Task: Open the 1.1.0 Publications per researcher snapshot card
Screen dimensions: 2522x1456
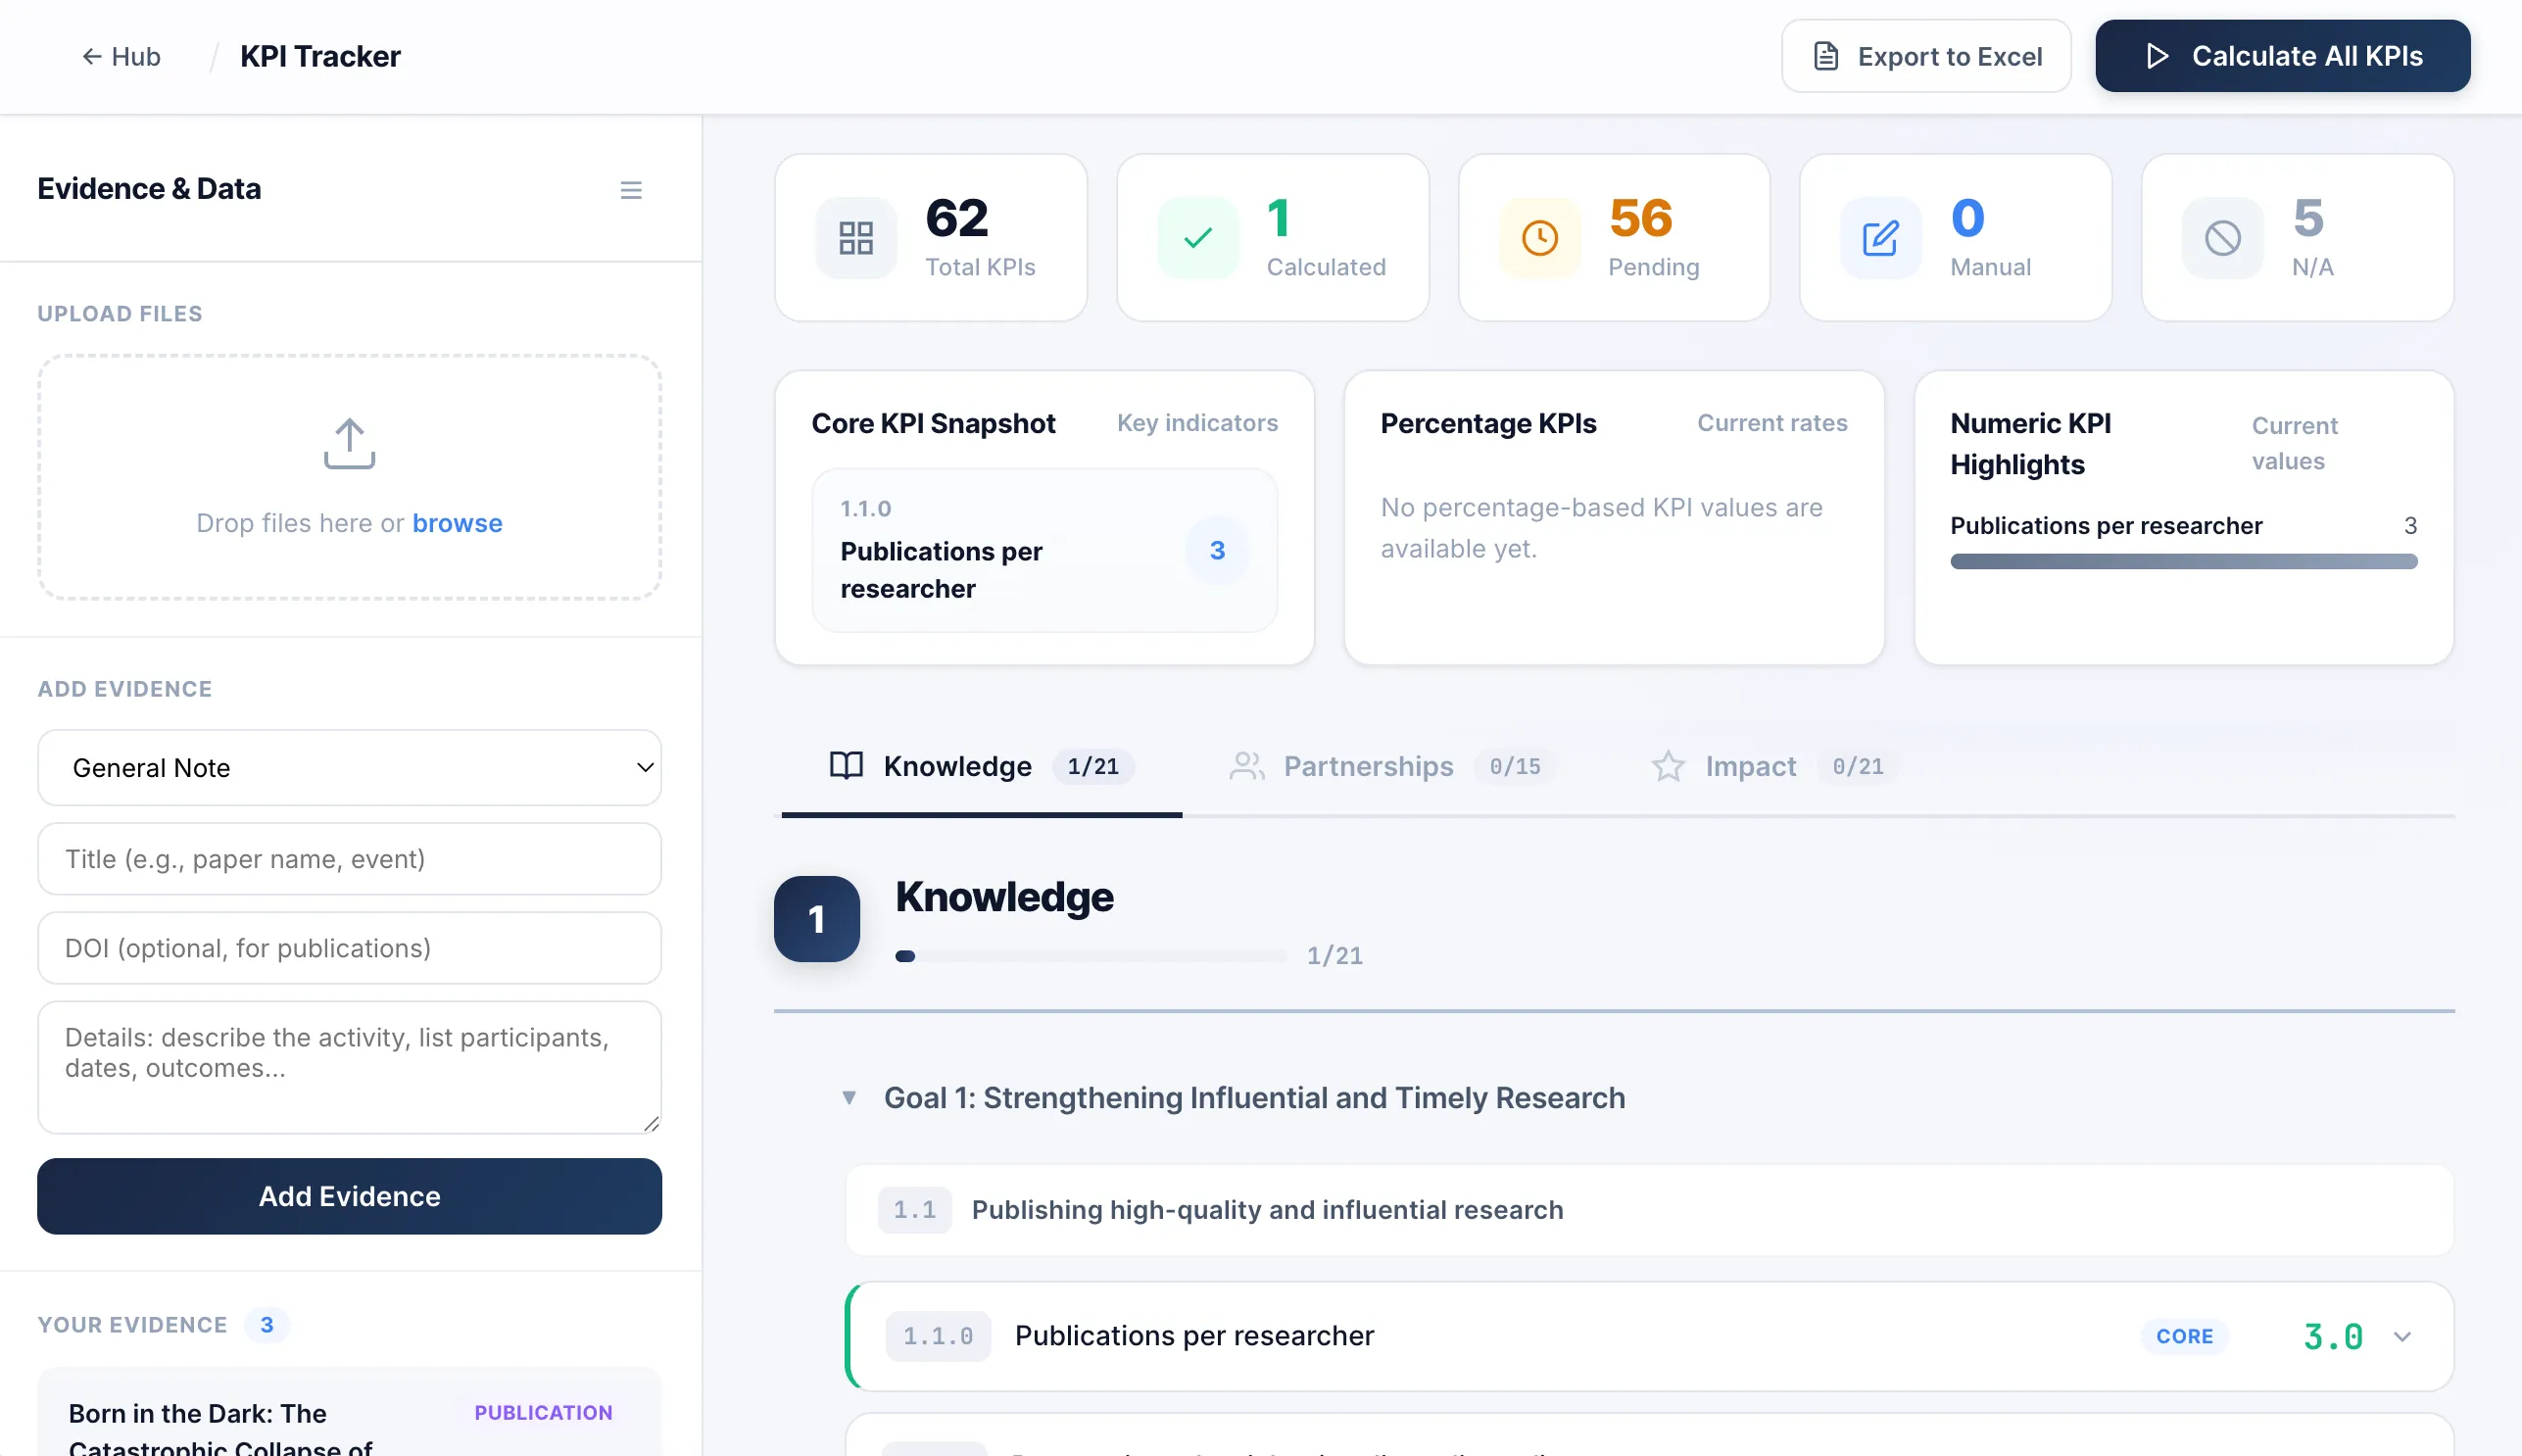Action: 1044,550
